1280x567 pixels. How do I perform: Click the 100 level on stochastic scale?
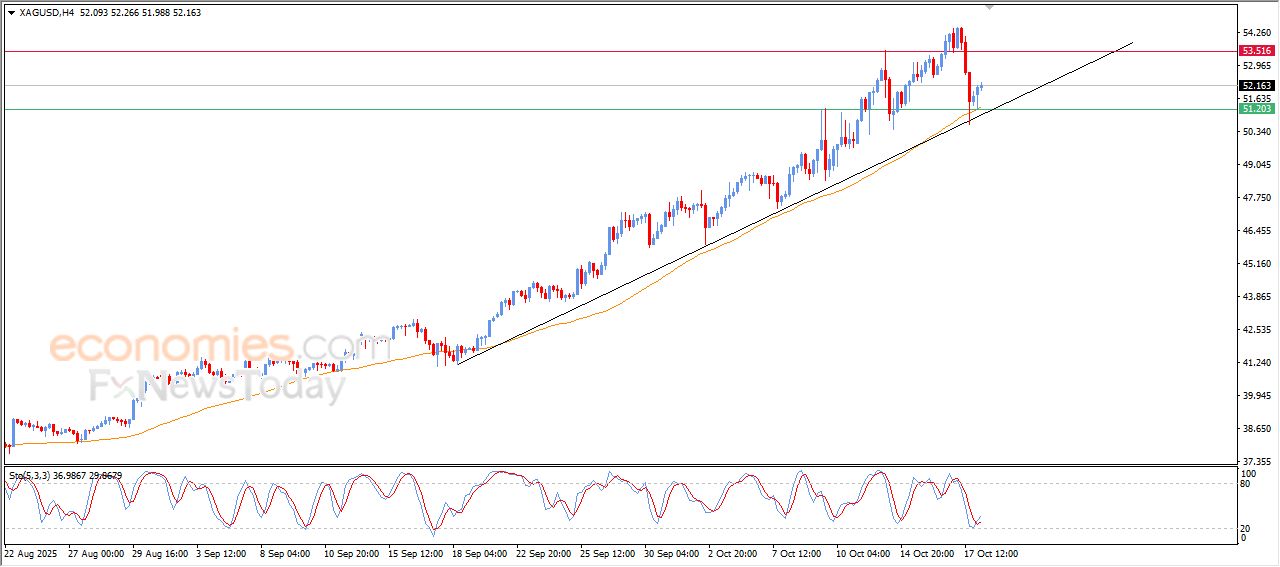tap(1247, 472)
